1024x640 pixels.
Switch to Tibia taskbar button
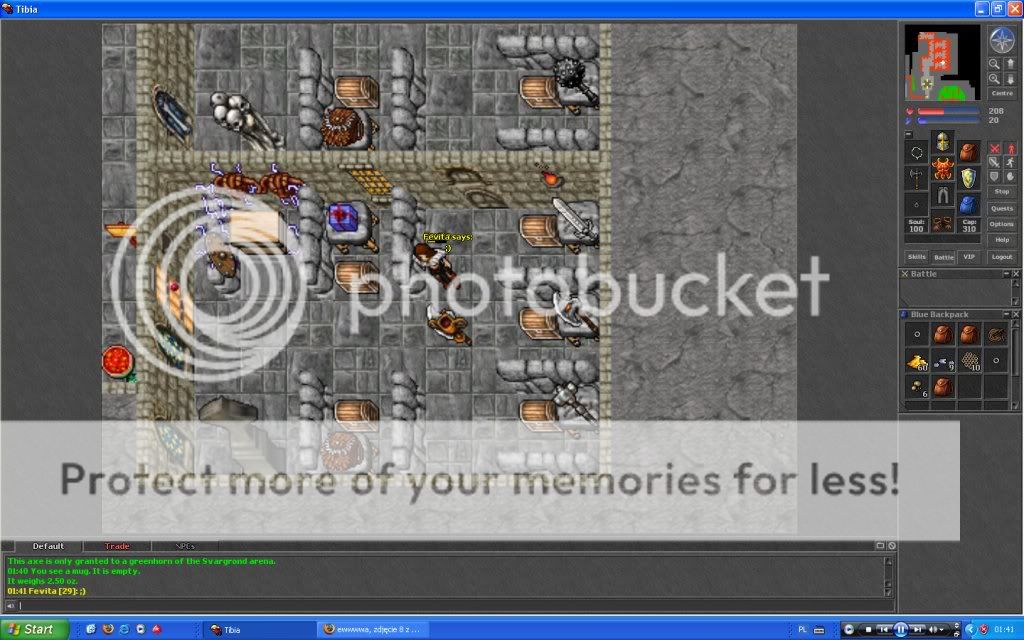[259, 630]
